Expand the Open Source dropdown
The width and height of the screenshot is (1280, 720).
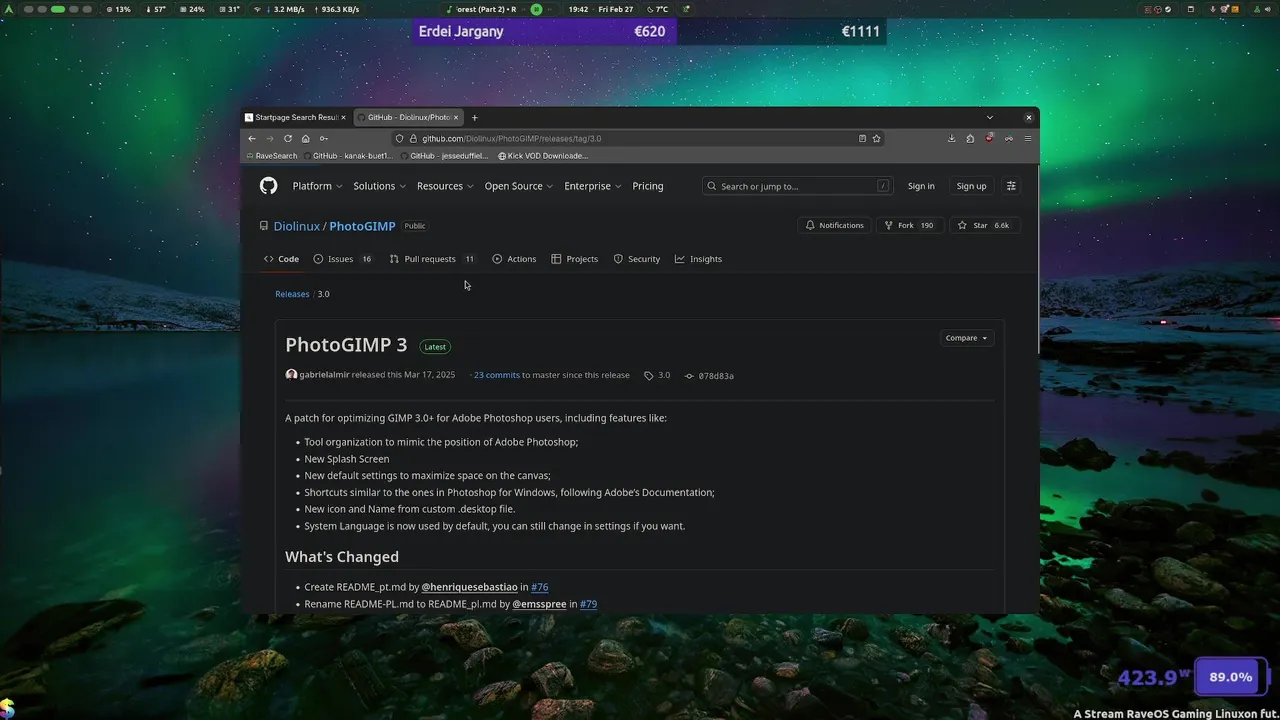[518, 186]
